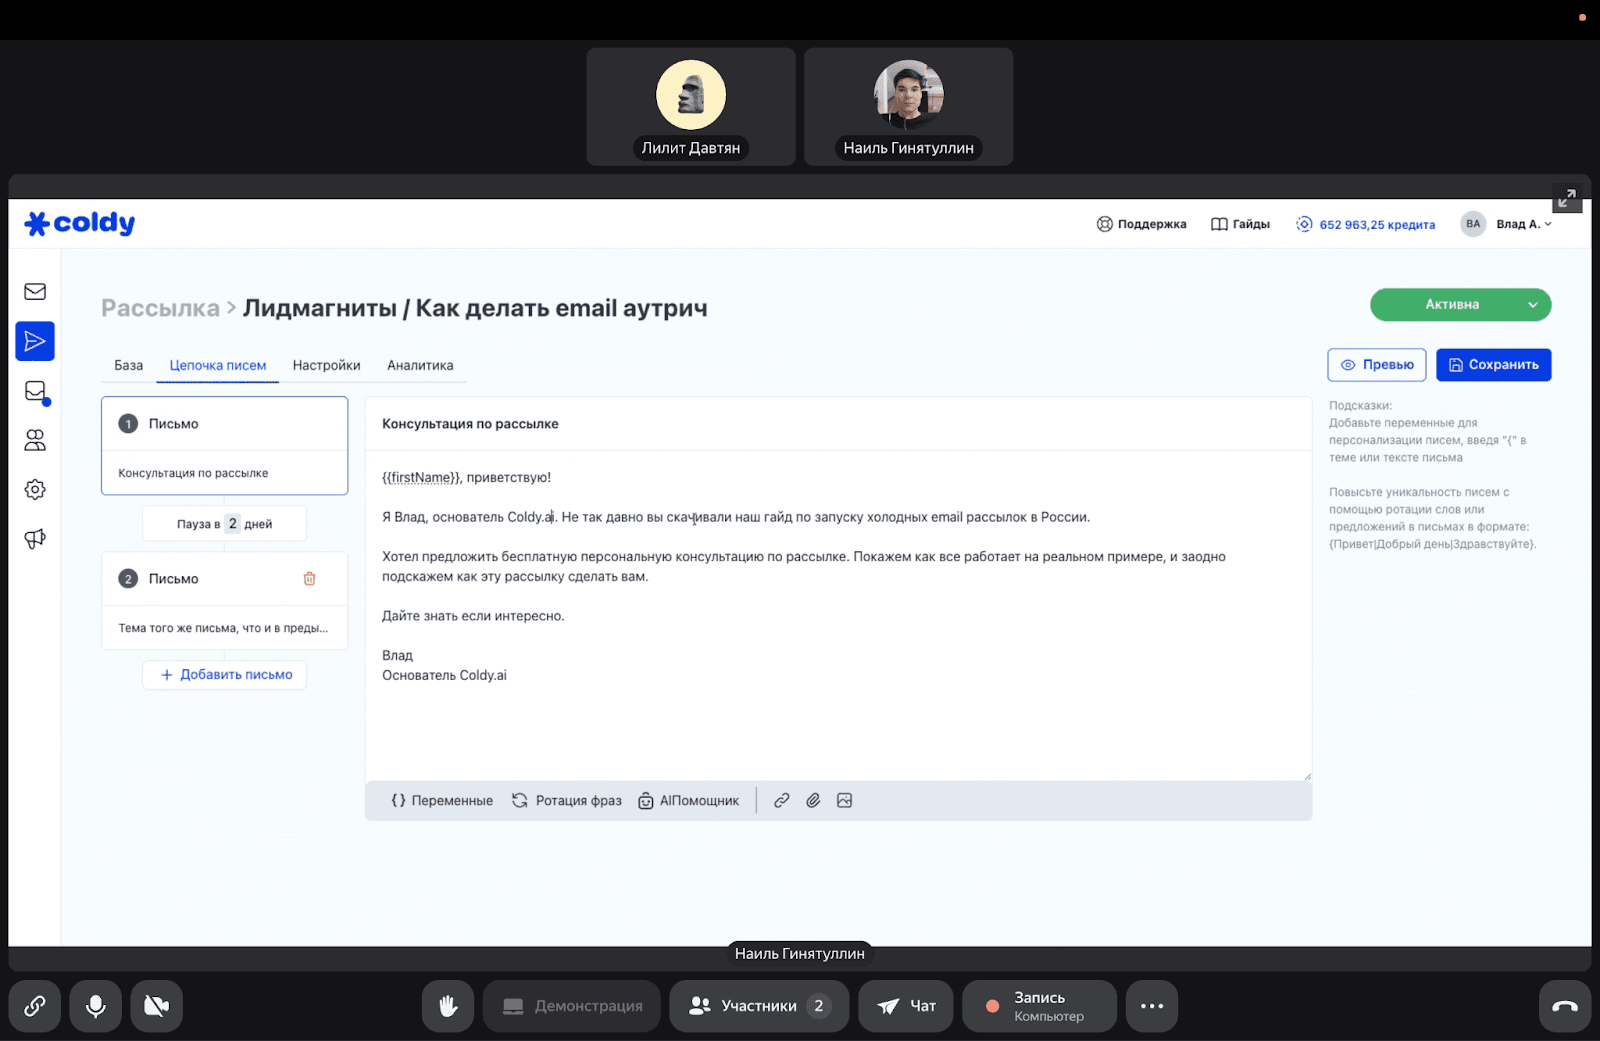The image size is (1600, 1041).
Task: Delete second letter with trash icon
Action: (309, 579)
